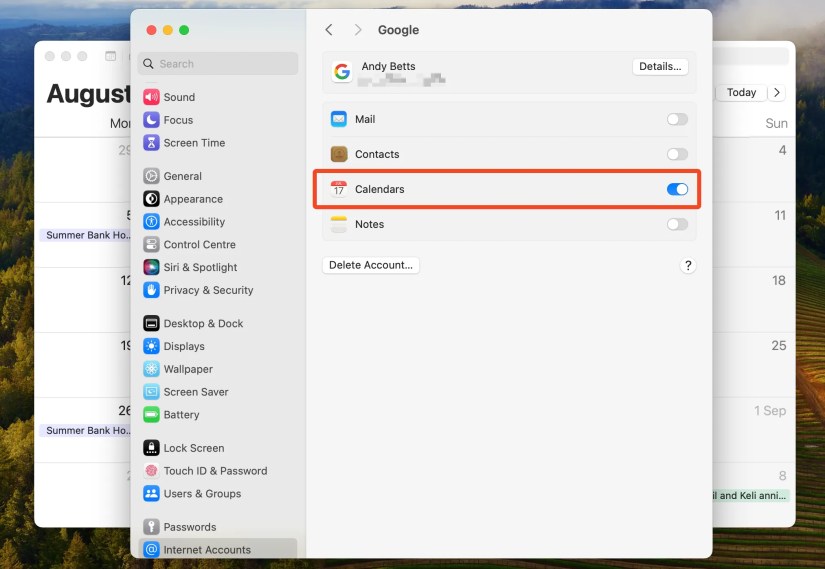Open Passwords key icon
Viewport: 825px width, 569px height.
pyautogui.click(x=151, y=527)
